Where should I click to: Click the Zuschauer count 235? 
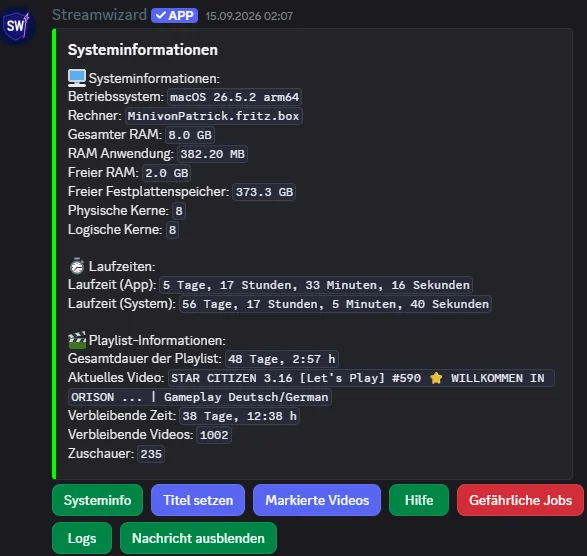pyautogui.click(x=151, y=454)
